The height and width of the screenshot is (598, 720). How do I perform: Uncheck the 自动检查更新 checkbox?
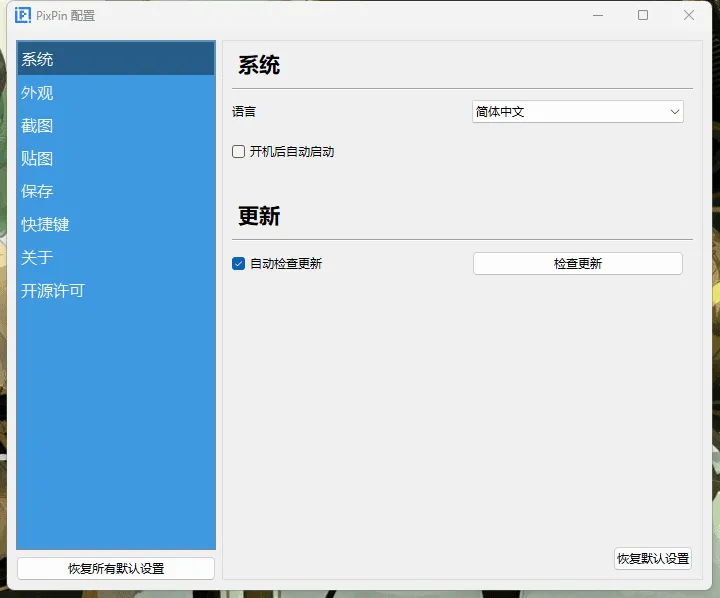coord(239,264)
